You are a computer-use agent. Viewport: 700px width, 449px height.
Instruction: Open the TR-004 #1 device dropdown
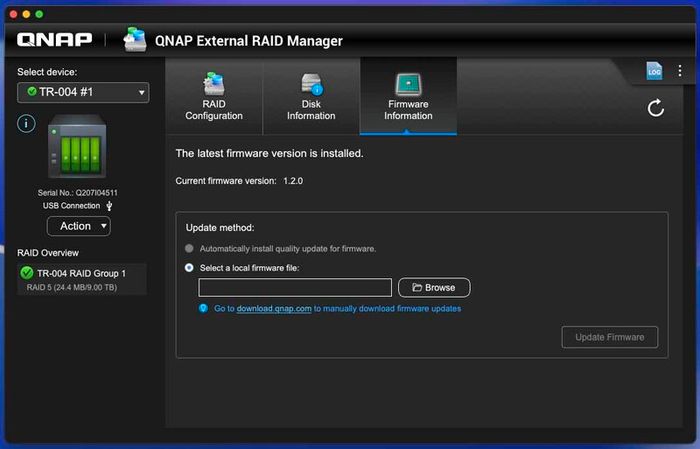(x=83, y=92)
